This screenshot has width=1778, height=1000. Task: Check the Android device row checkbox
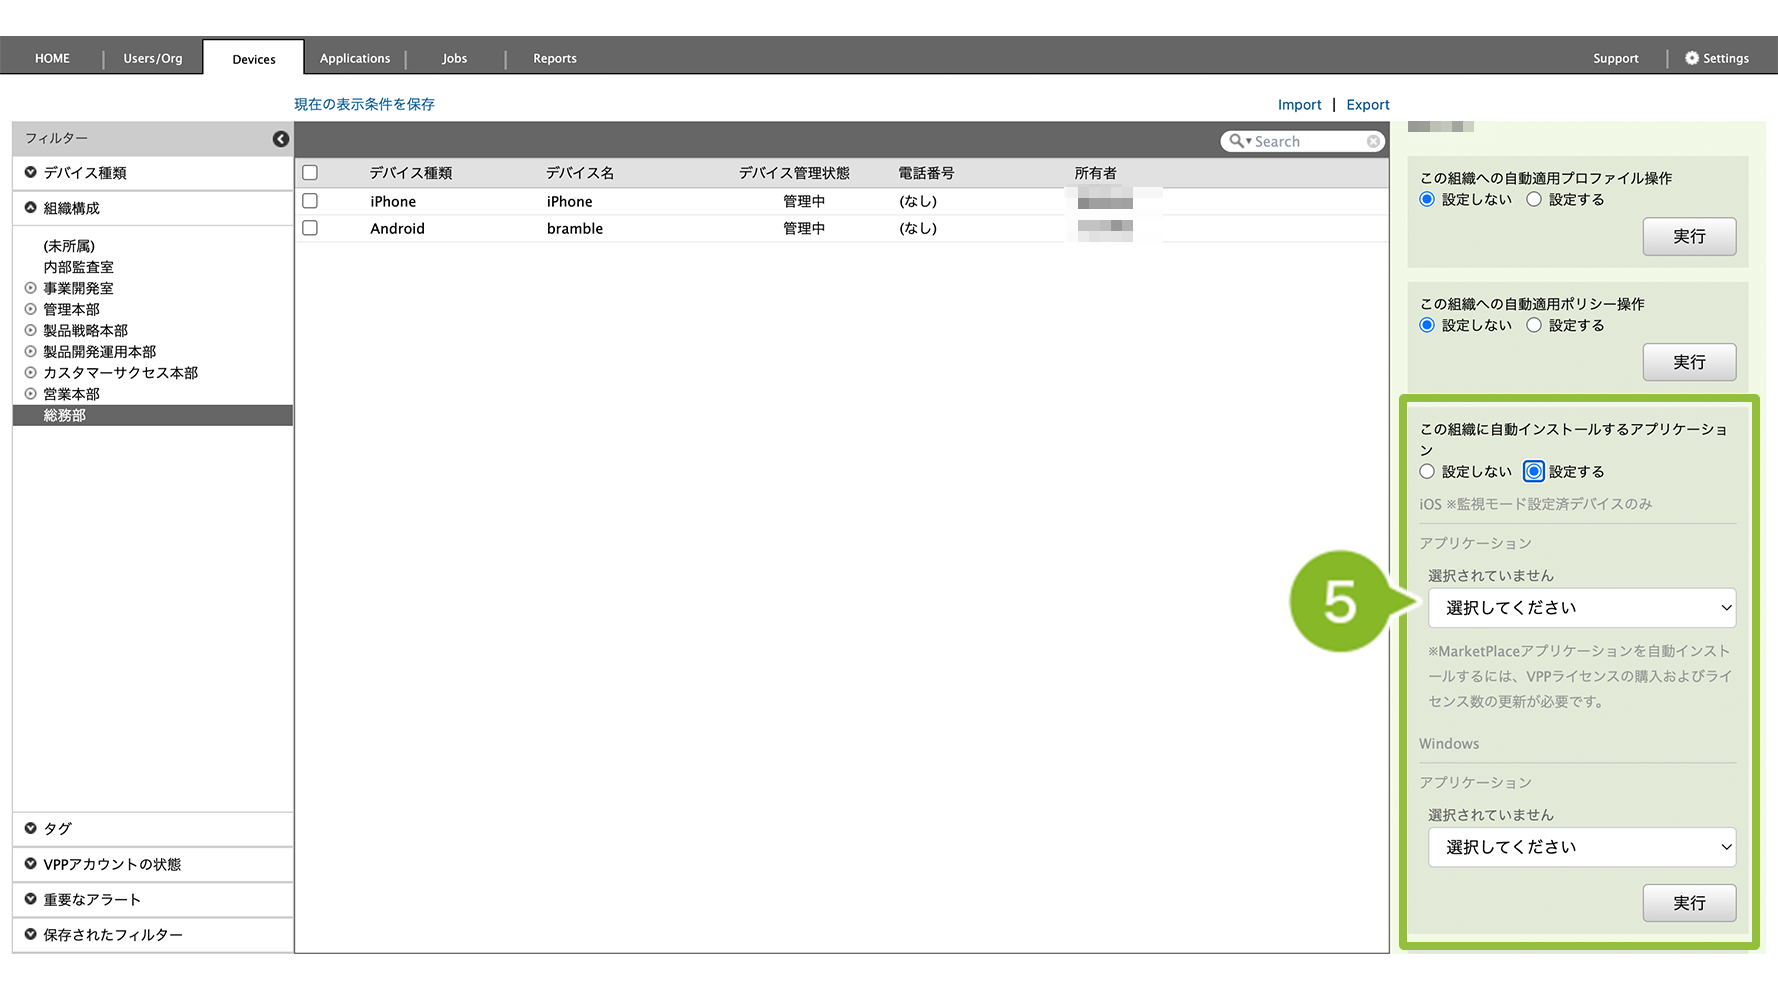click(x=310, y=228)
